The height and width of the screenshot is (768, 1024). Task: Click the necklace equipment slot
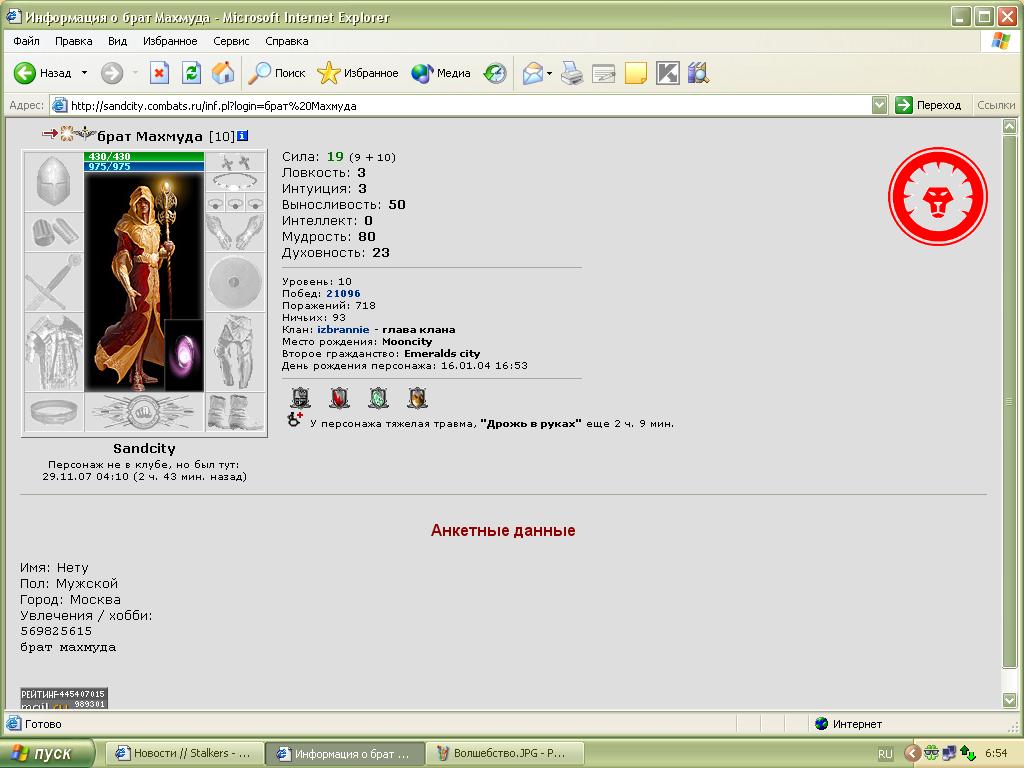click(235, 182)
